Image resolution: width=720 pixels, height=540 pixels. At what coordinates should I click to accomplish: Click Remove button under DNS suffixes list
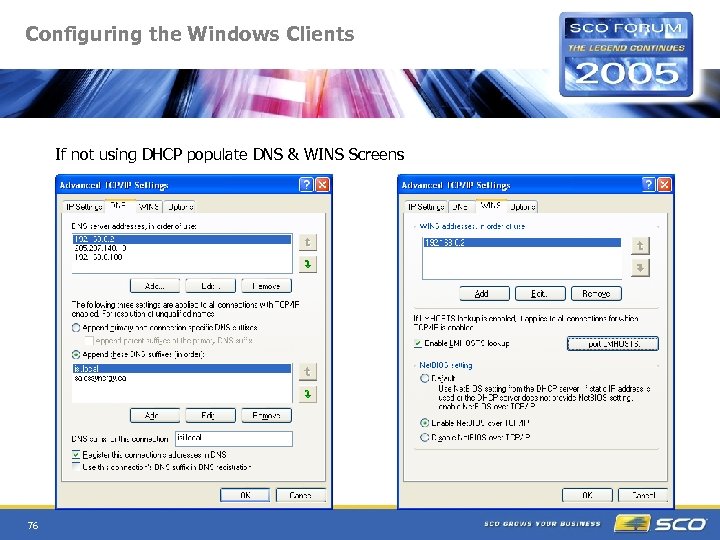(x=266, y=416)
